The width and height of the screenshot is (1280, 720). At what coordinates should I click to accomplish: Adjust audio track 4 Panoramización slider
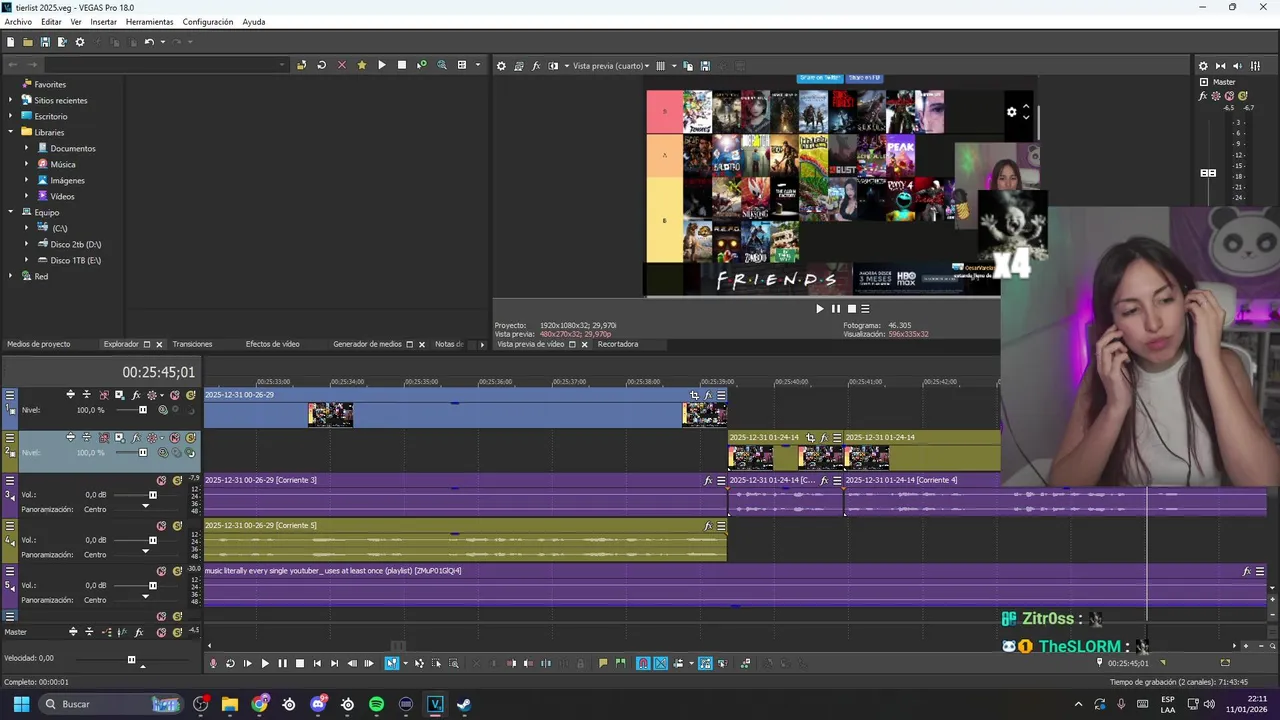click(145, 551)
